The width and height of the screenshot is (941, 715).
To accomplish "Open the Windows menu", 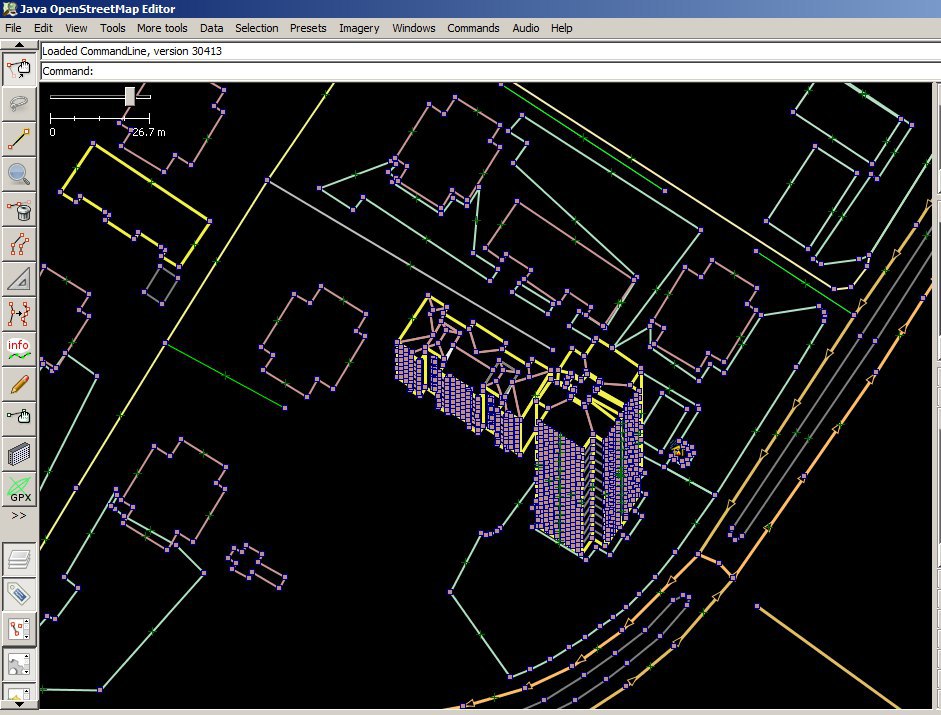I will [x=413, y=28].
